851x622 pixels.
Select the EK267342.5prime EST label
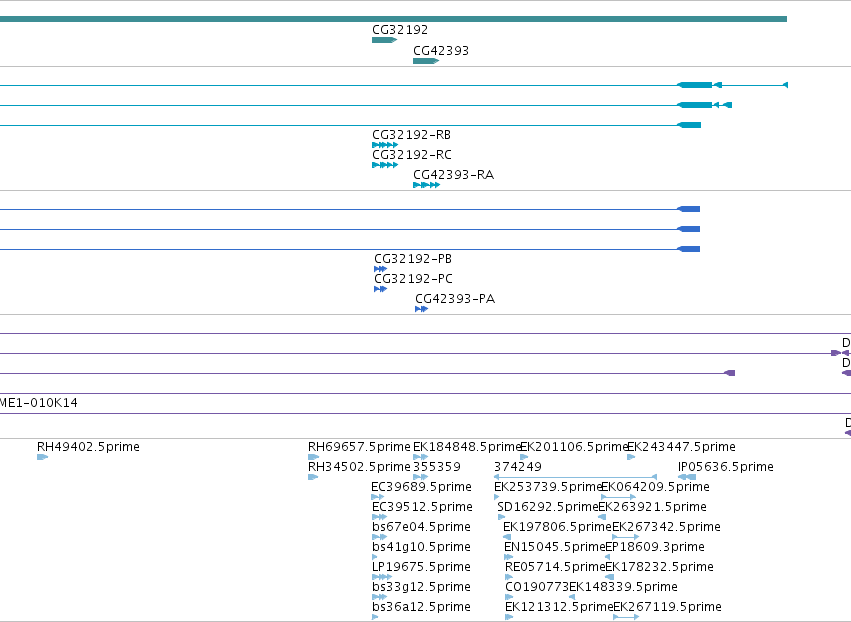(x=666, y=527)
